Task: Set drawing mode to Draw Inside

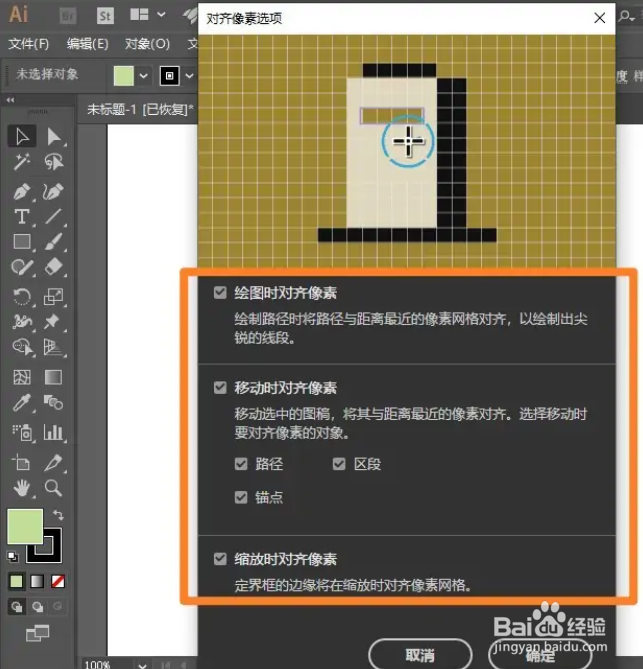Action: [58, 606]
